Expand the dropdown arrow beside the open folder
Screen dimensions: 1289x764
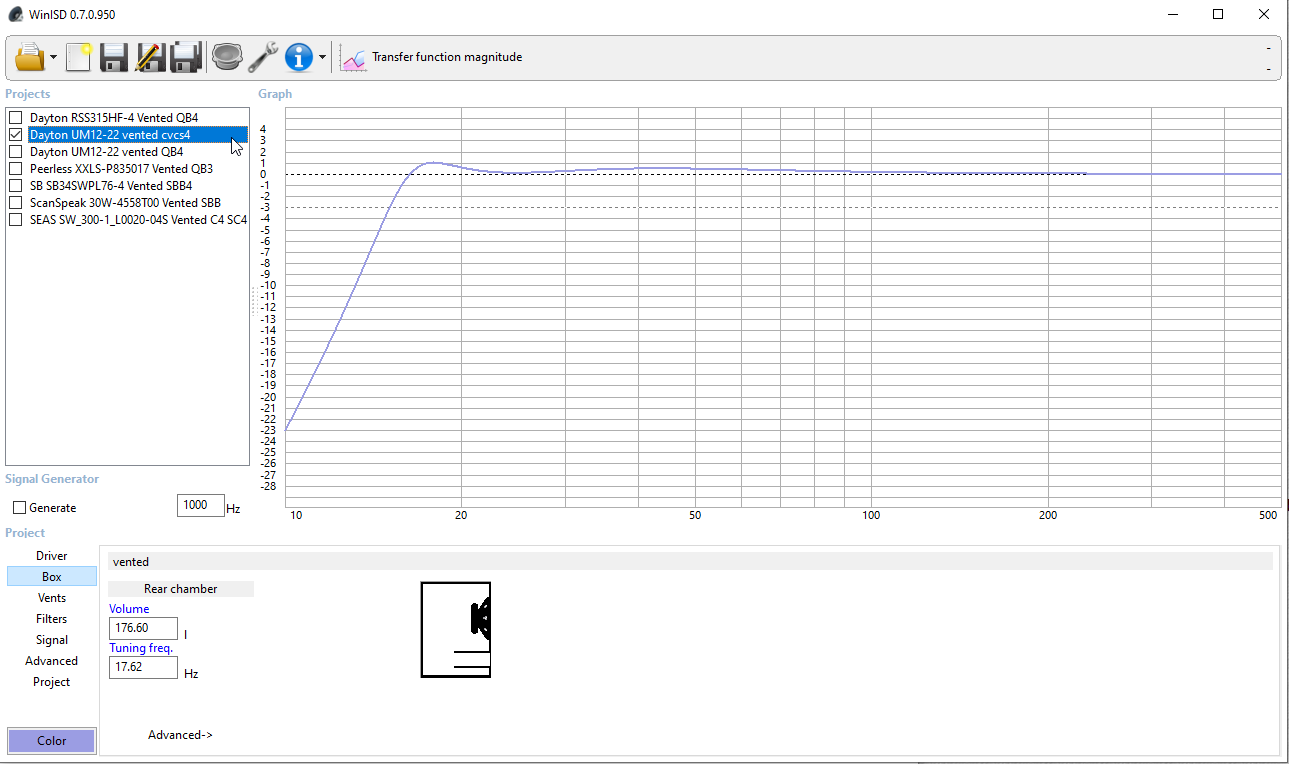(x=54, y=58)
